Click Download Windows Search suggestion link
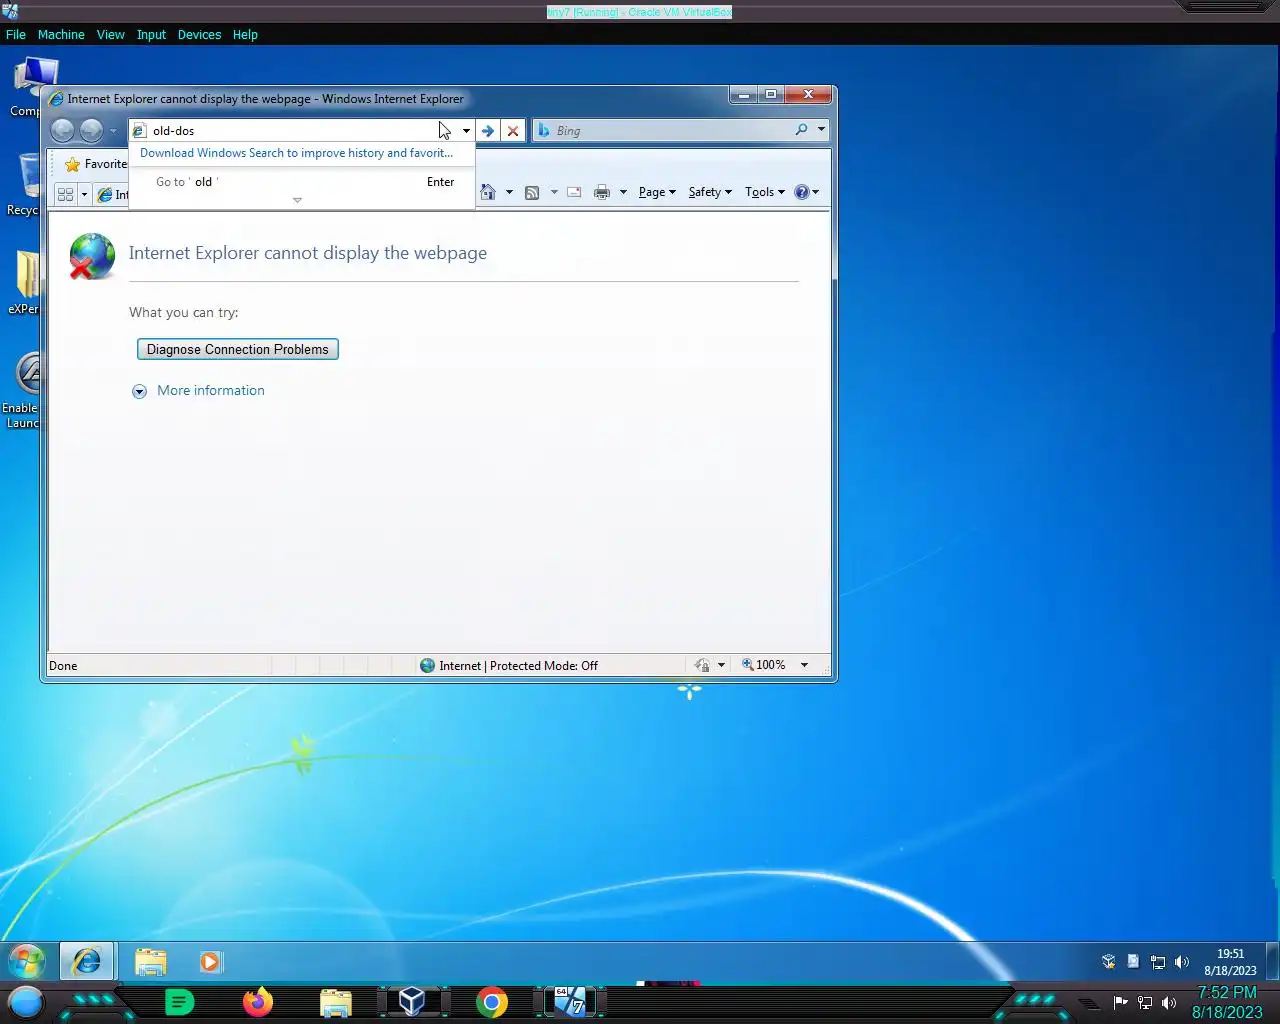 296,153
